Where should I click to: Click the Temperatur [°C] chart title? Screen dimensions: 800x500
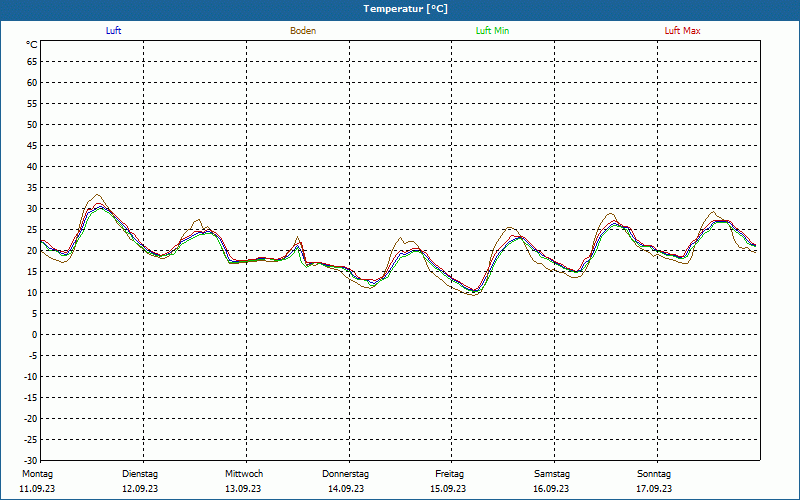click(406, 9)
